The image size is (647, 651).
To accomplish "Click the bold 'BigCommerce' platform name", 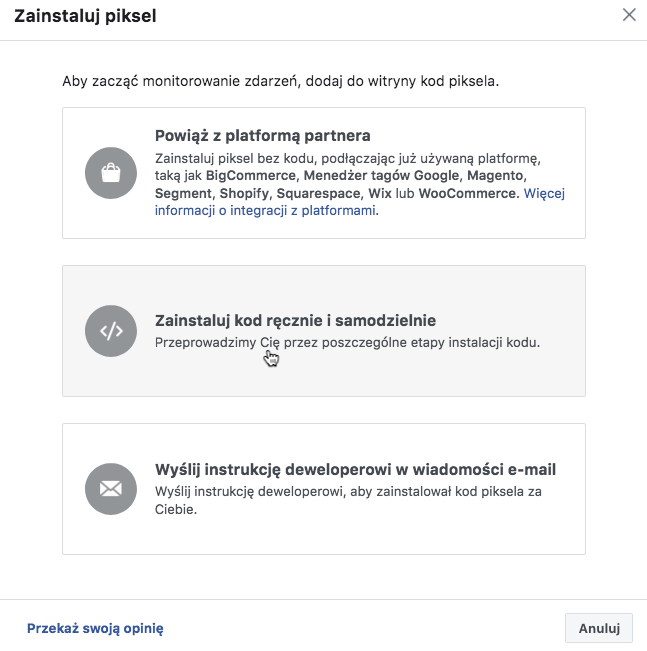I will pos(250,176).
